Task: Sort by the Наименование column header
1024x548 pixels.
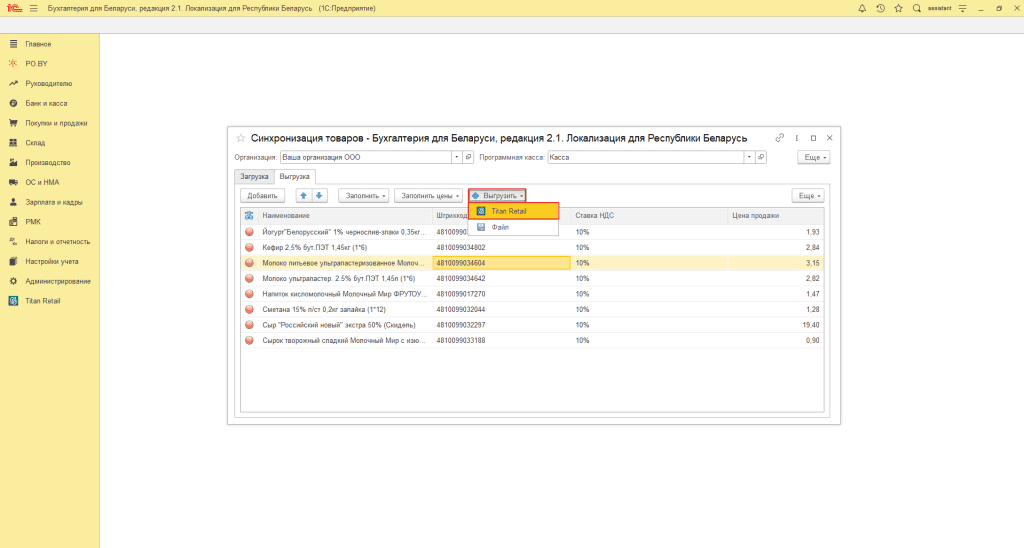Action: [x=345, y=216]
